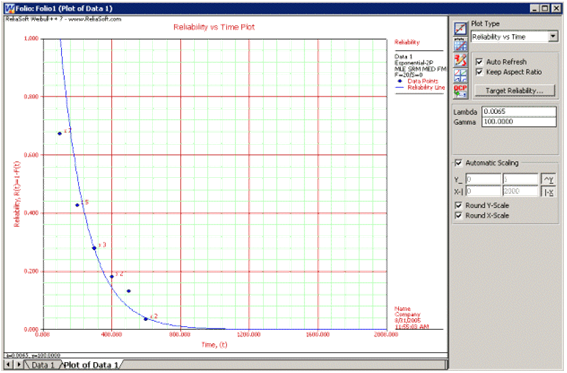Image resolution: width=567 pixels, height=373 pixels.
Task: Click the X-axis maximum field showing 2000
Action: tap(521, 191)
